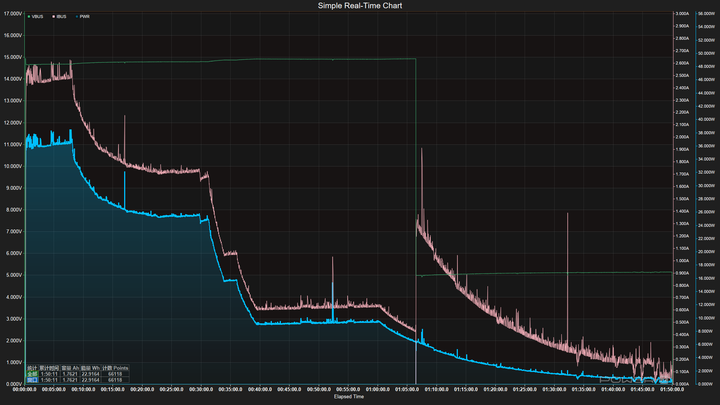Select the green row label in statistics table
This screenshot has width=720, height=405.
(32, 374)
